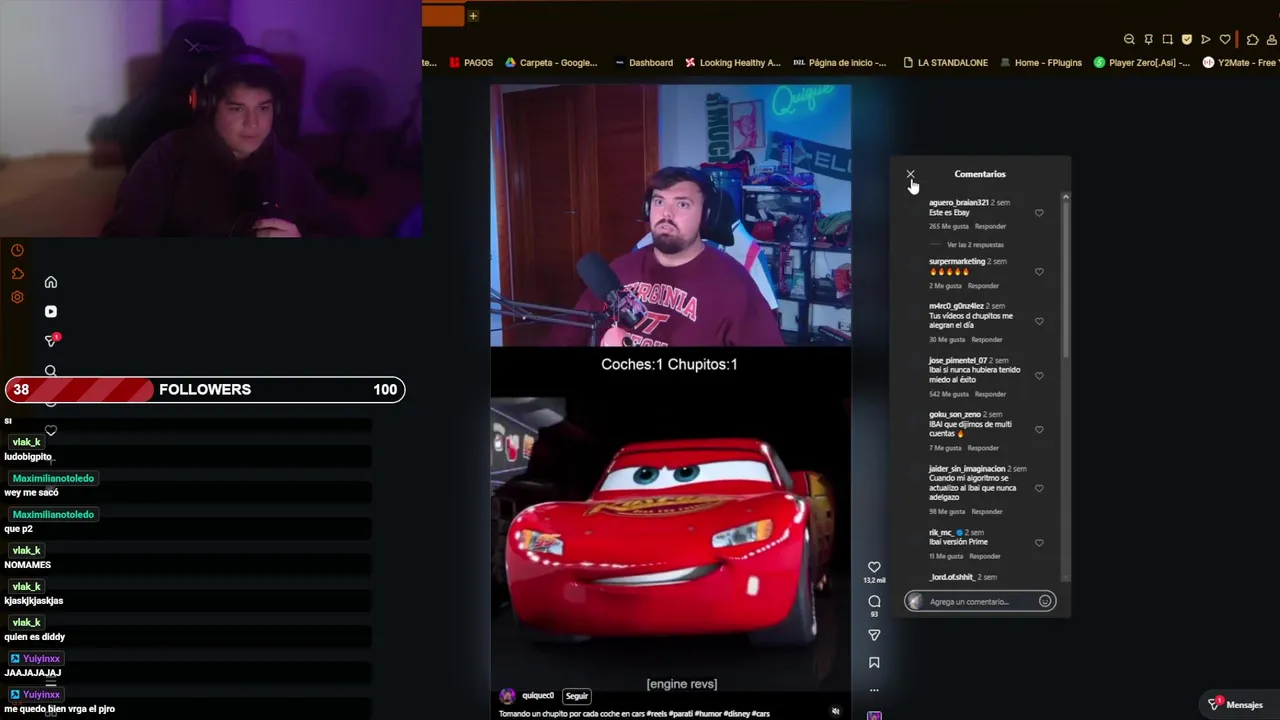The height and width of the screenshot is (720, 1280).
Task: Open the reel comments bubble icon
Action: [x=874, y=601]
